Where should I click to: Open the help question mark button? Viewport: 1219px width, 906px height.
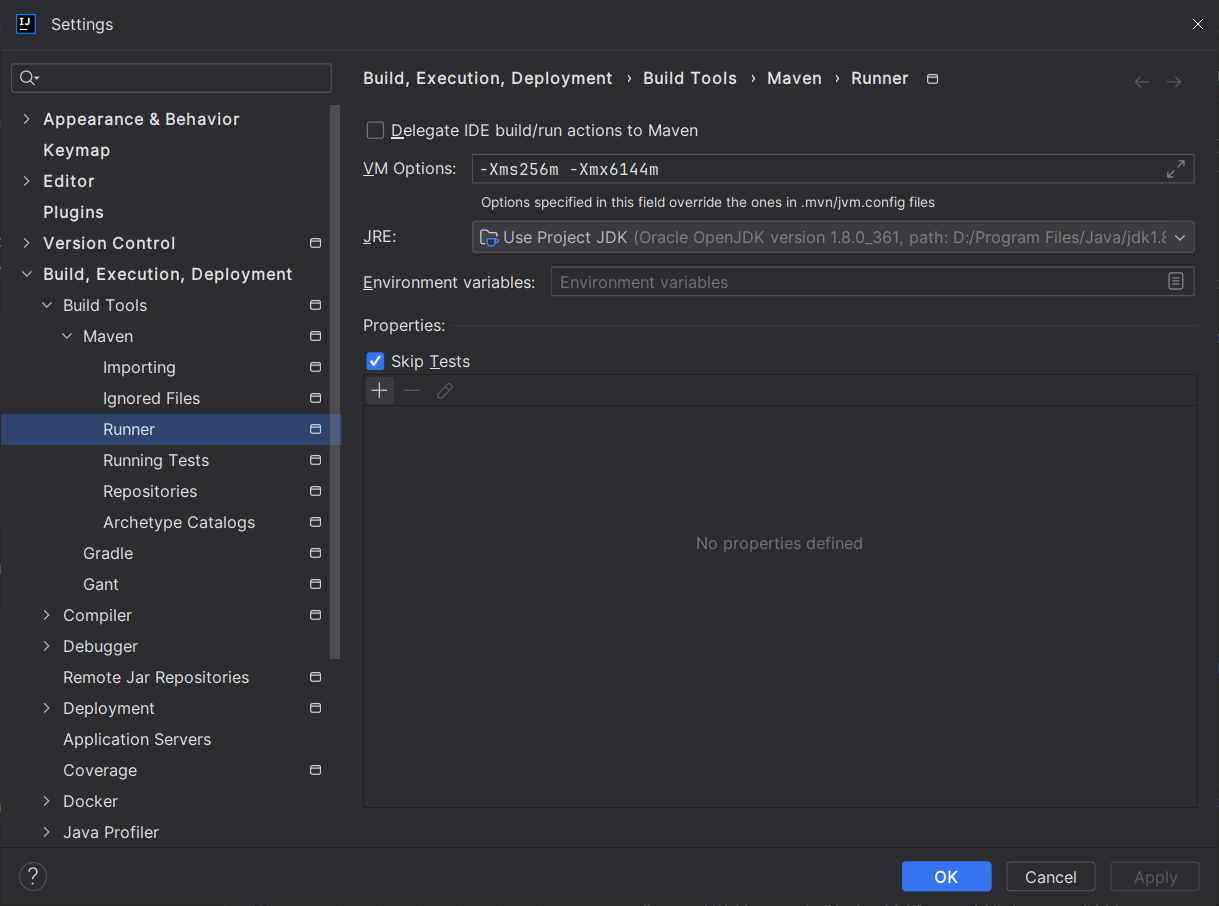point(33,876)
